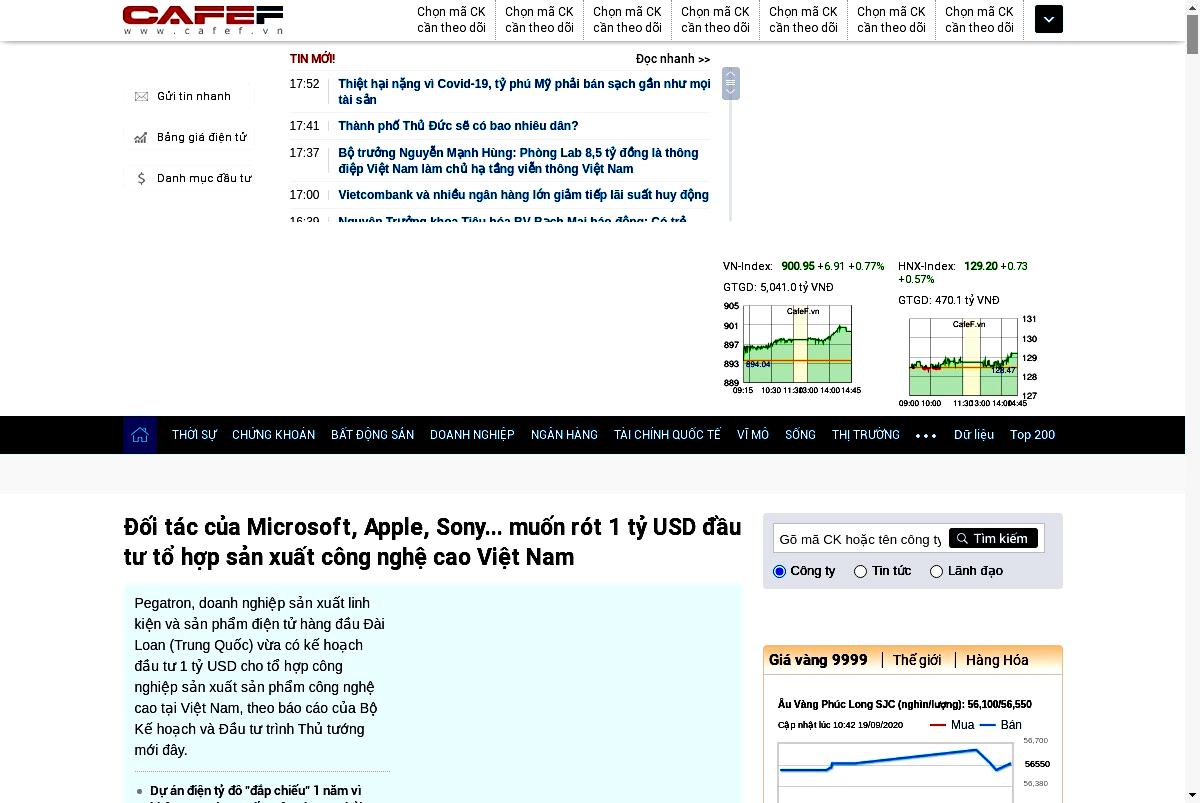Open the chart icon for Bảng giá điện tử
This screenshot has height=803, width=1200.
coord(141,137)
